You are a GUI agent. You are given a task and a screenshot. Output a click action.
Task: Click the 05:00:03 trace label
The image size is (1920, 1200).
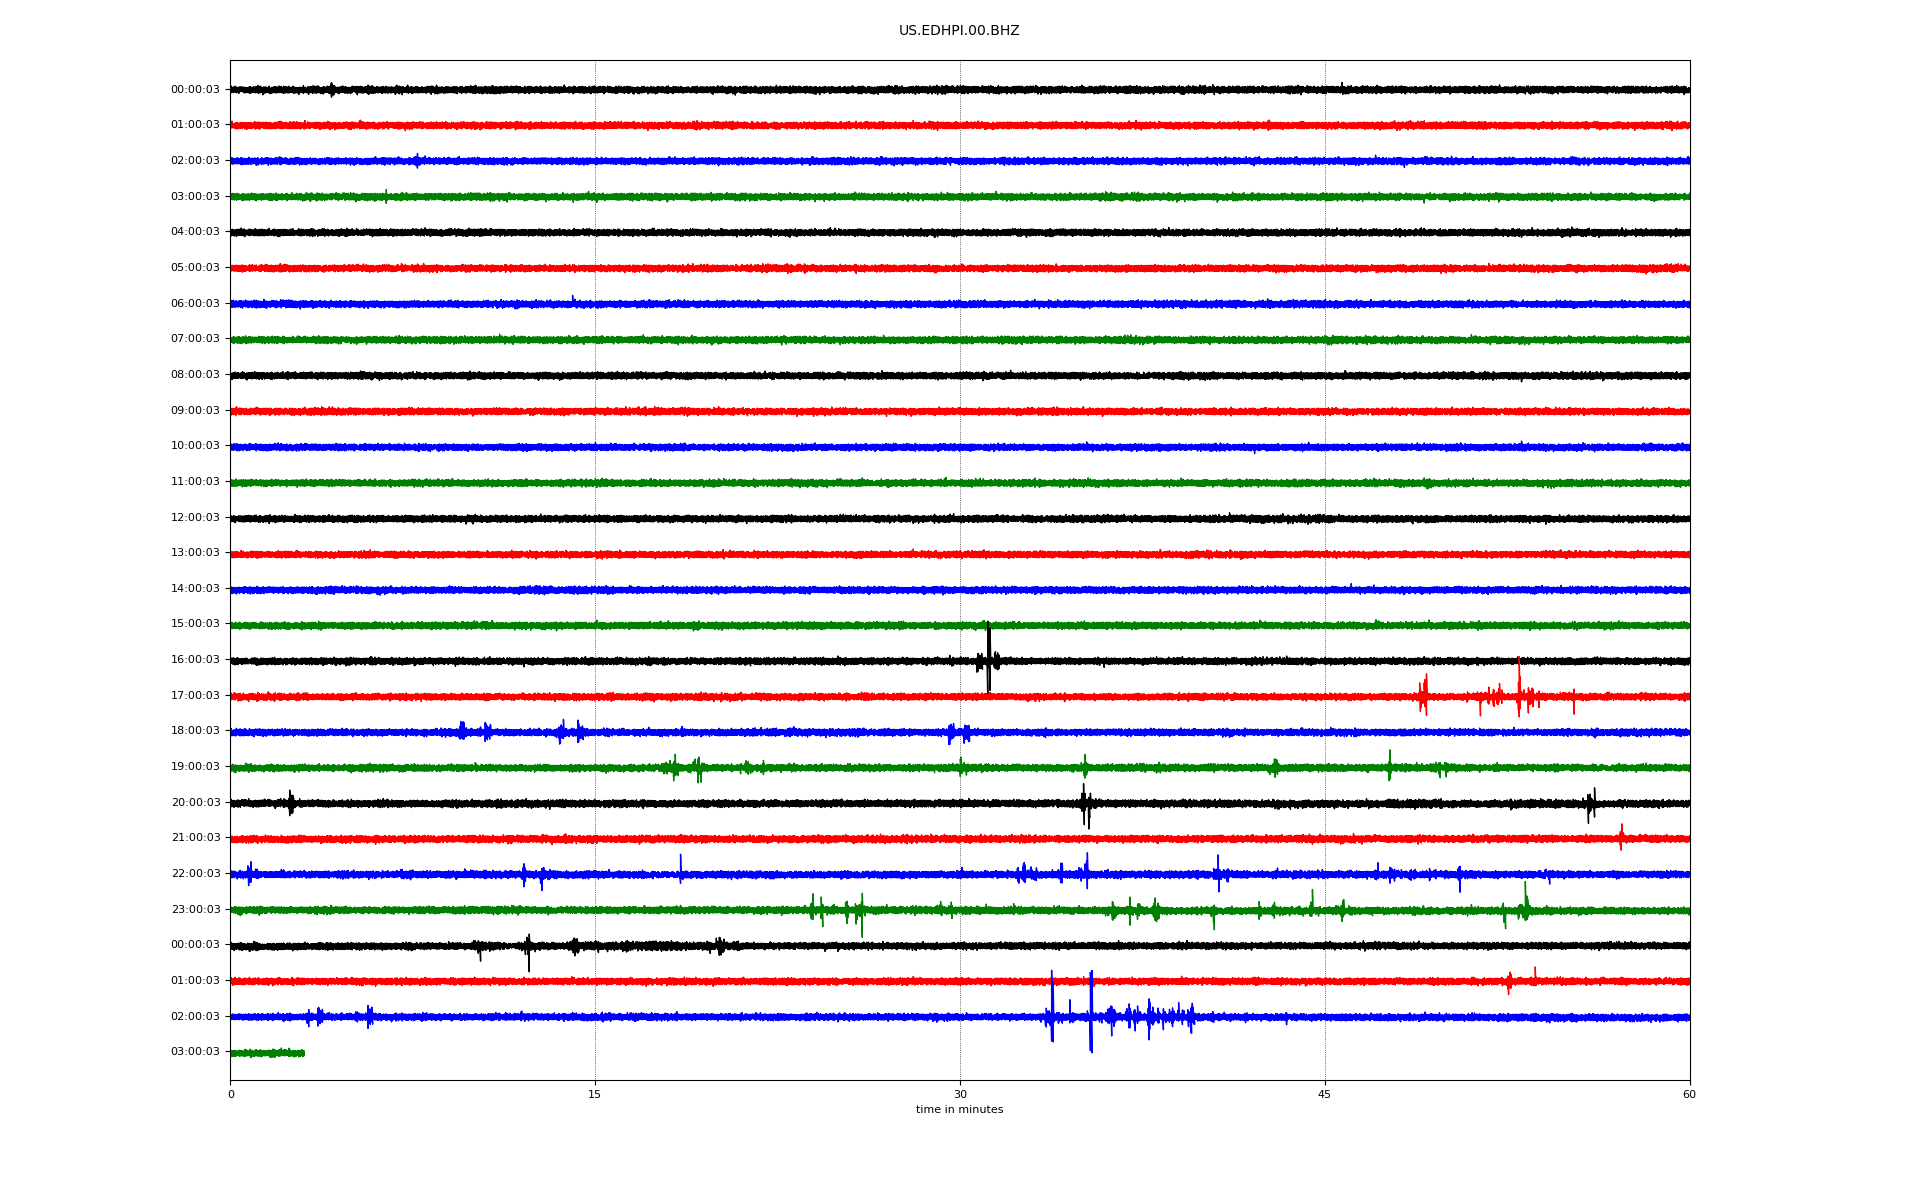195,268
